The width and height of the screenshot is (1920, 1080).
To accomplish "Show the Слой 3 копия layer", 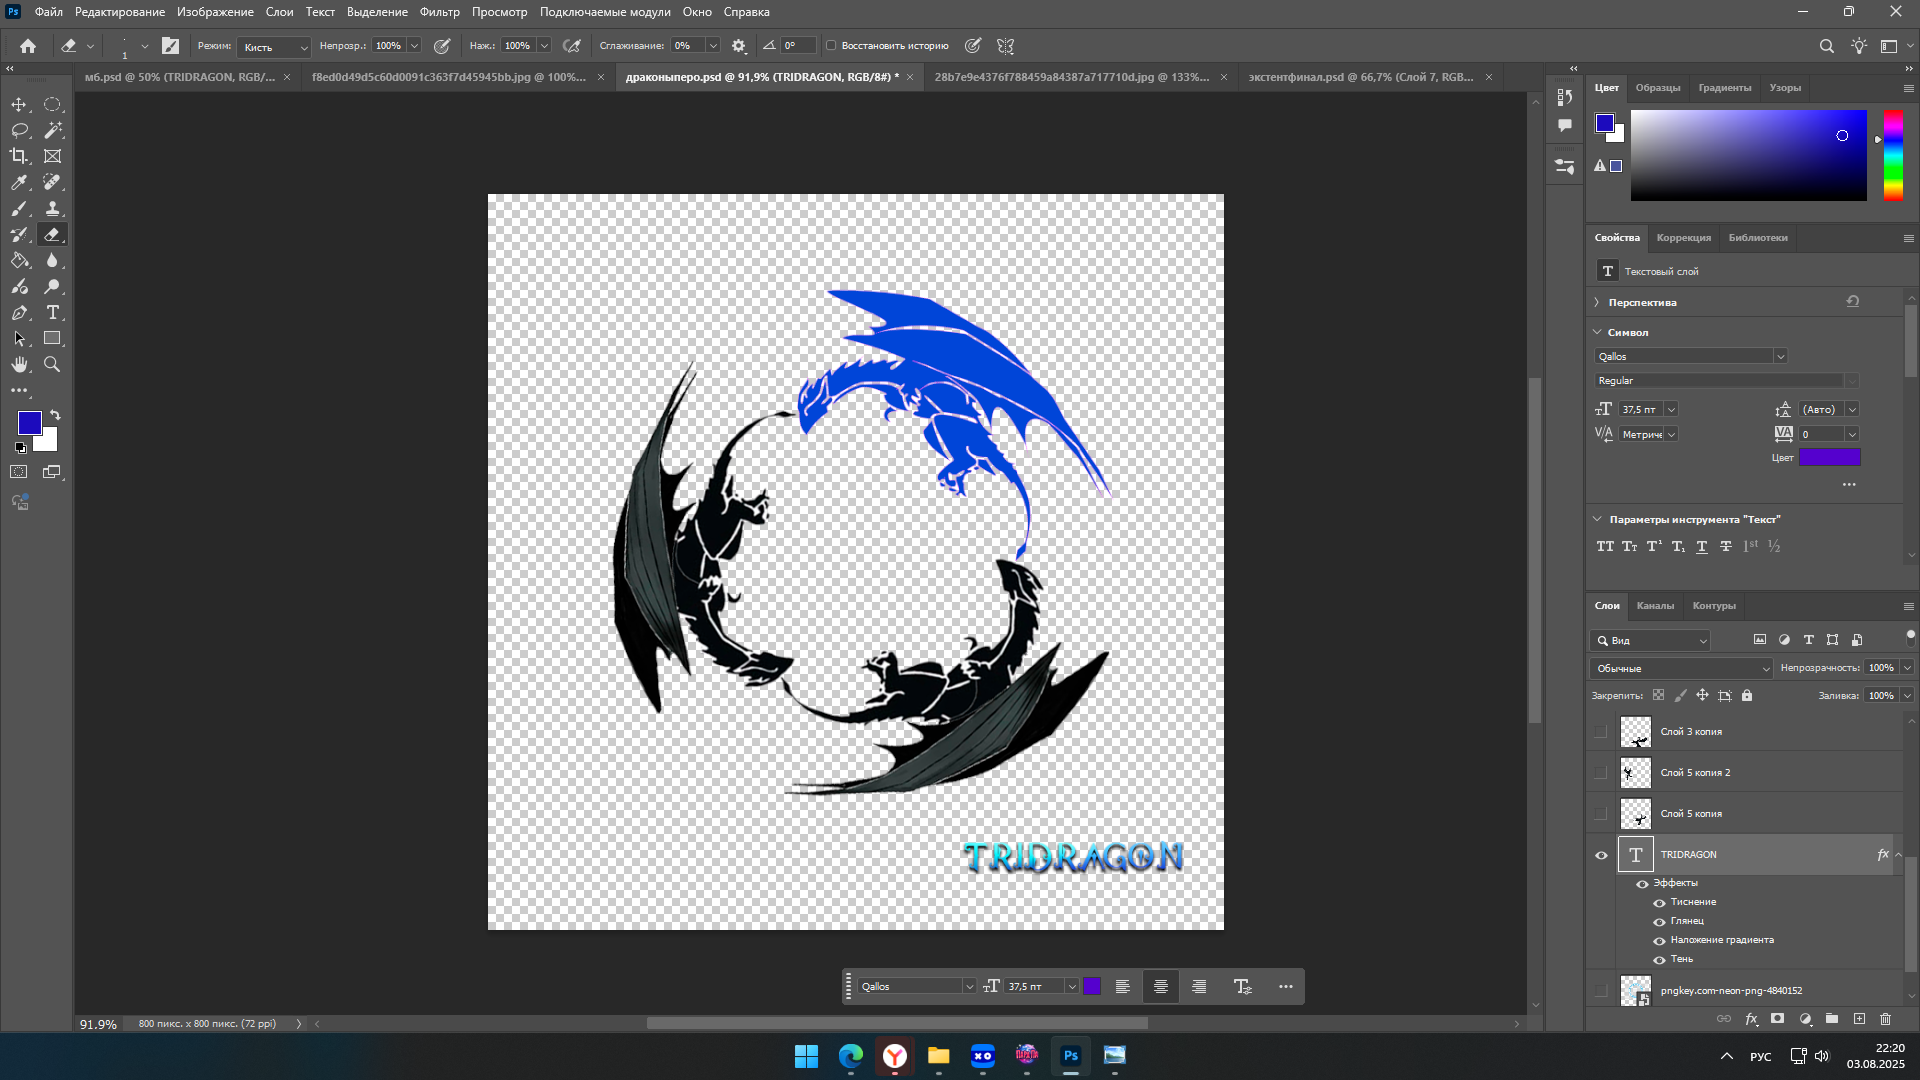I will [1601, 732].
